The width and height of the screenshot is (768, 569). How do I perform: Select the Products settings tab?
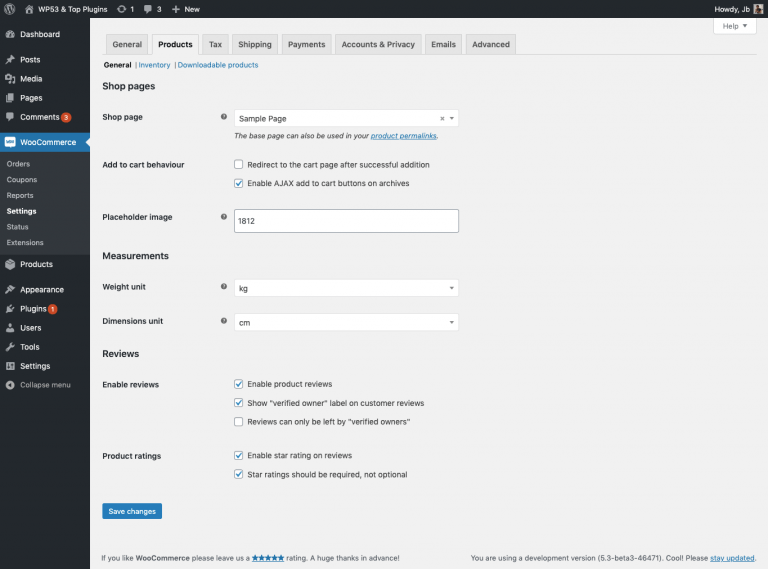coord(175,45)
